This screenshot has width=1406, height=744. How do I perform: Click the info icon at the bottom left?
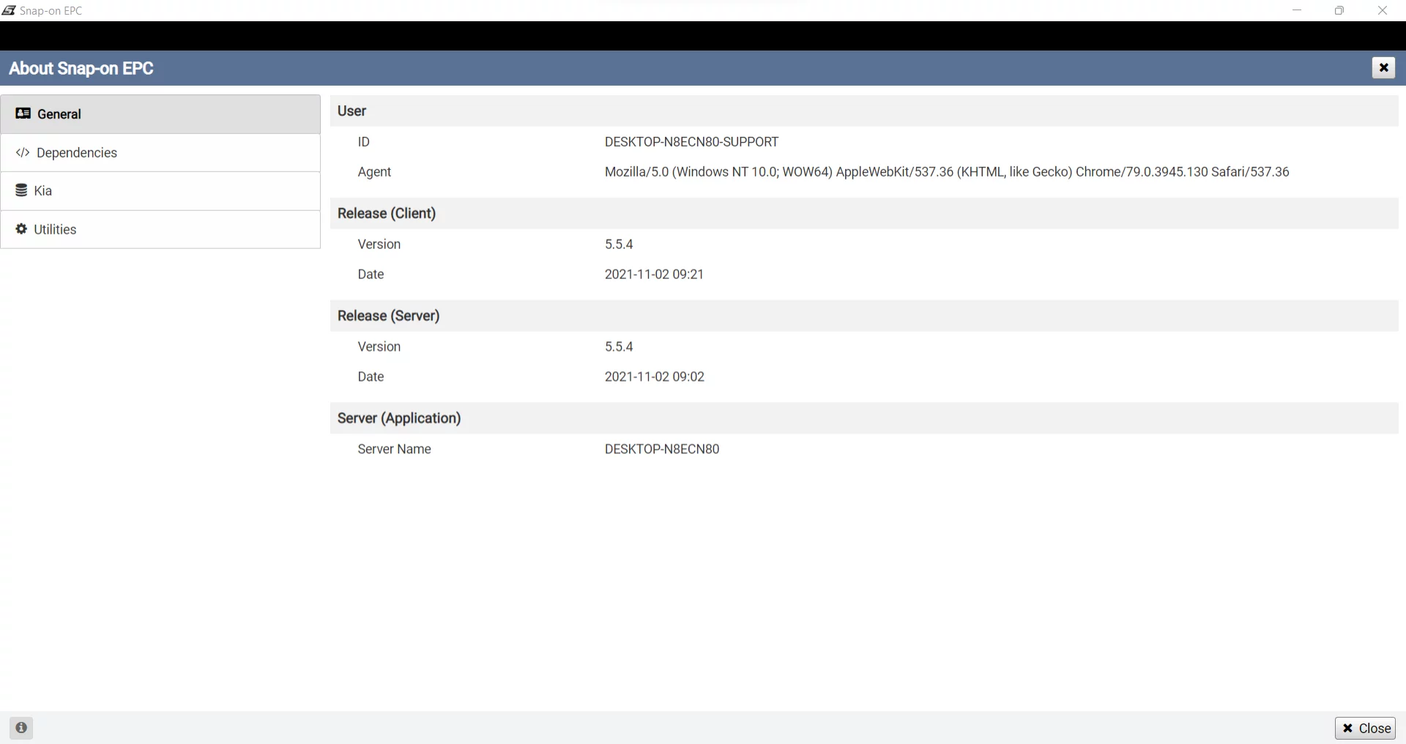(x=20, y=727)
